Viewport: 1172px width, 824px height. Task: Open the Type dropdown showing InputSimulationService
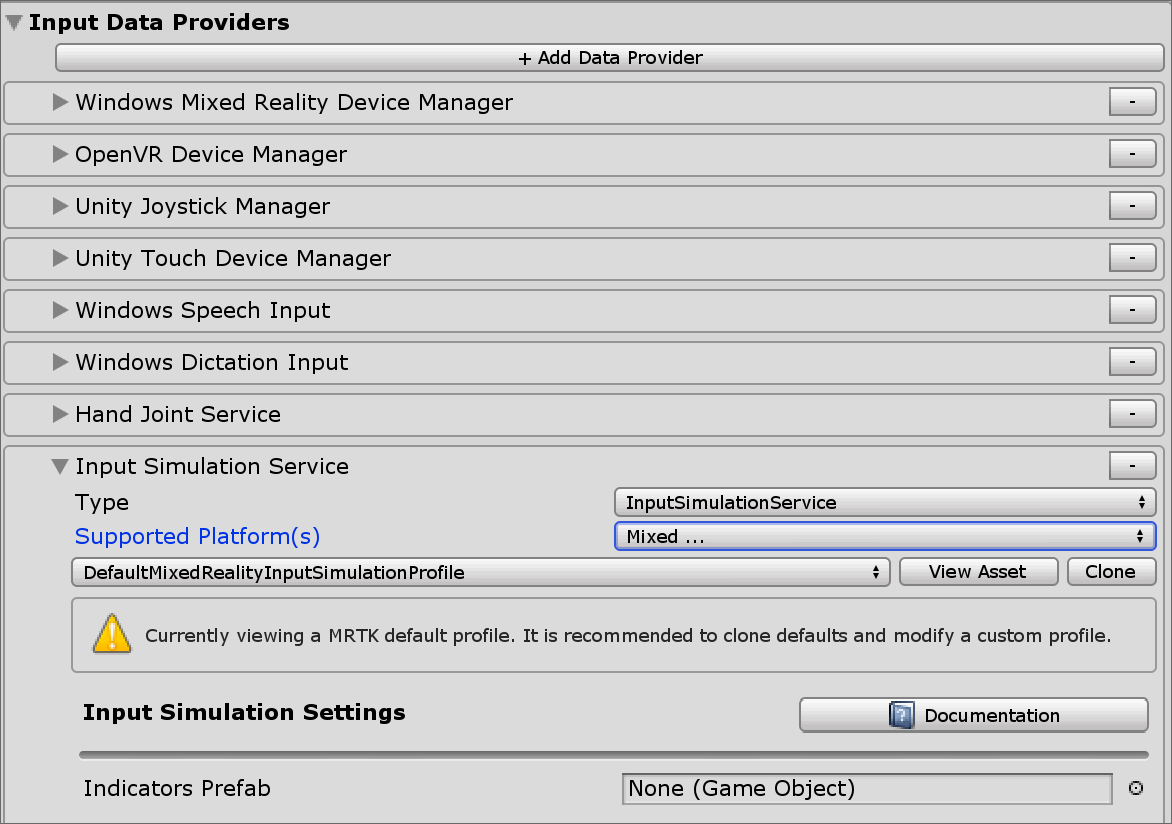click(x=884, y=502)
